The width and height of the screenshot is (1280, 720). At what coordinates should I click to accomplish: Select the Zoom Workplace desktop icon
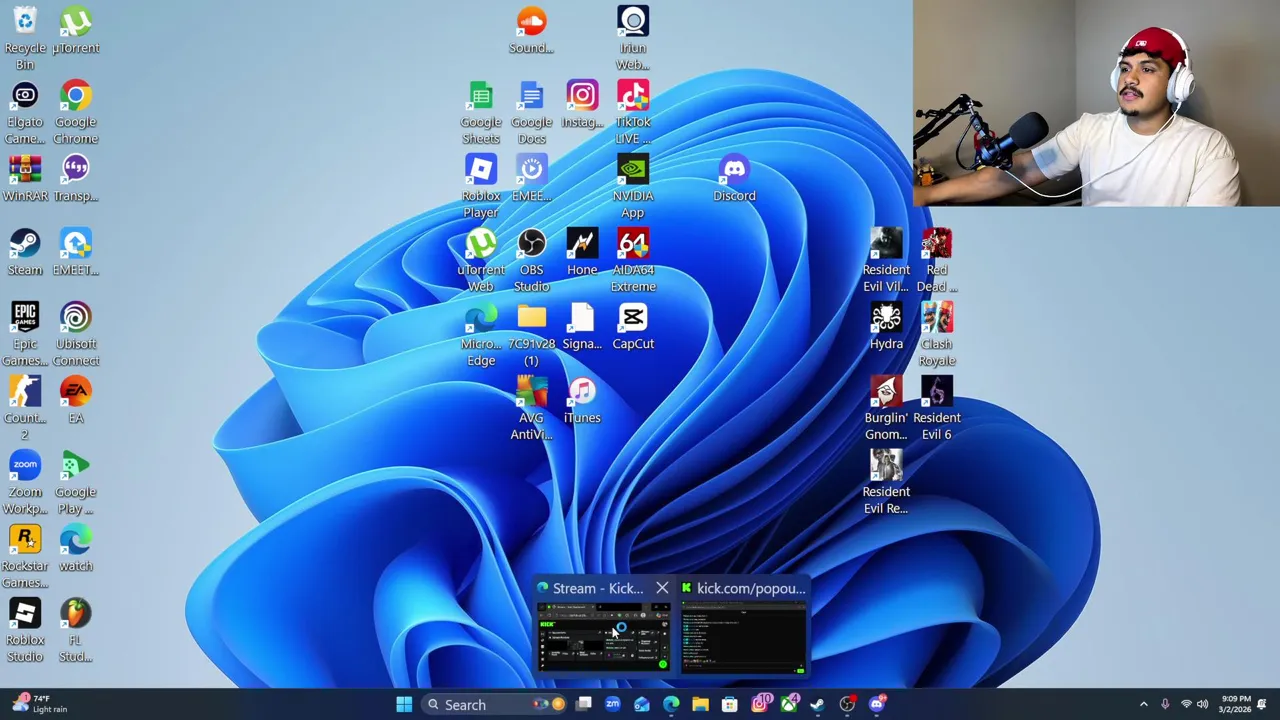(x=25, y=482)
